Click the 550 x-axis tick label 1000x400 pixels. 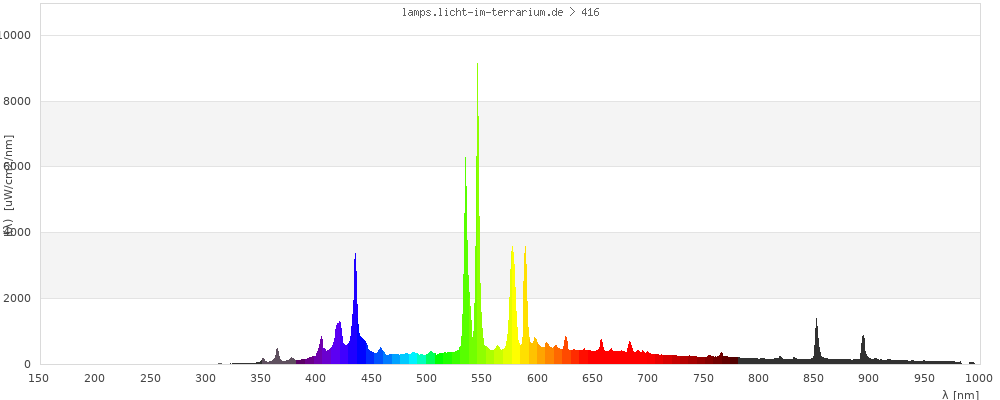pos(481,377)
